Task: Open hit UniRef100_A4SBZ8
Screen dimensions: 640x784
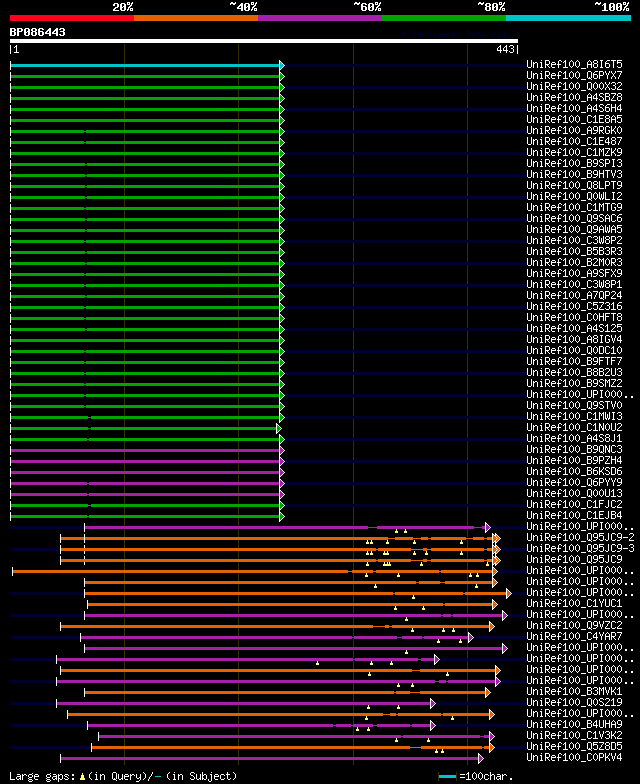Action: point(574,97)
